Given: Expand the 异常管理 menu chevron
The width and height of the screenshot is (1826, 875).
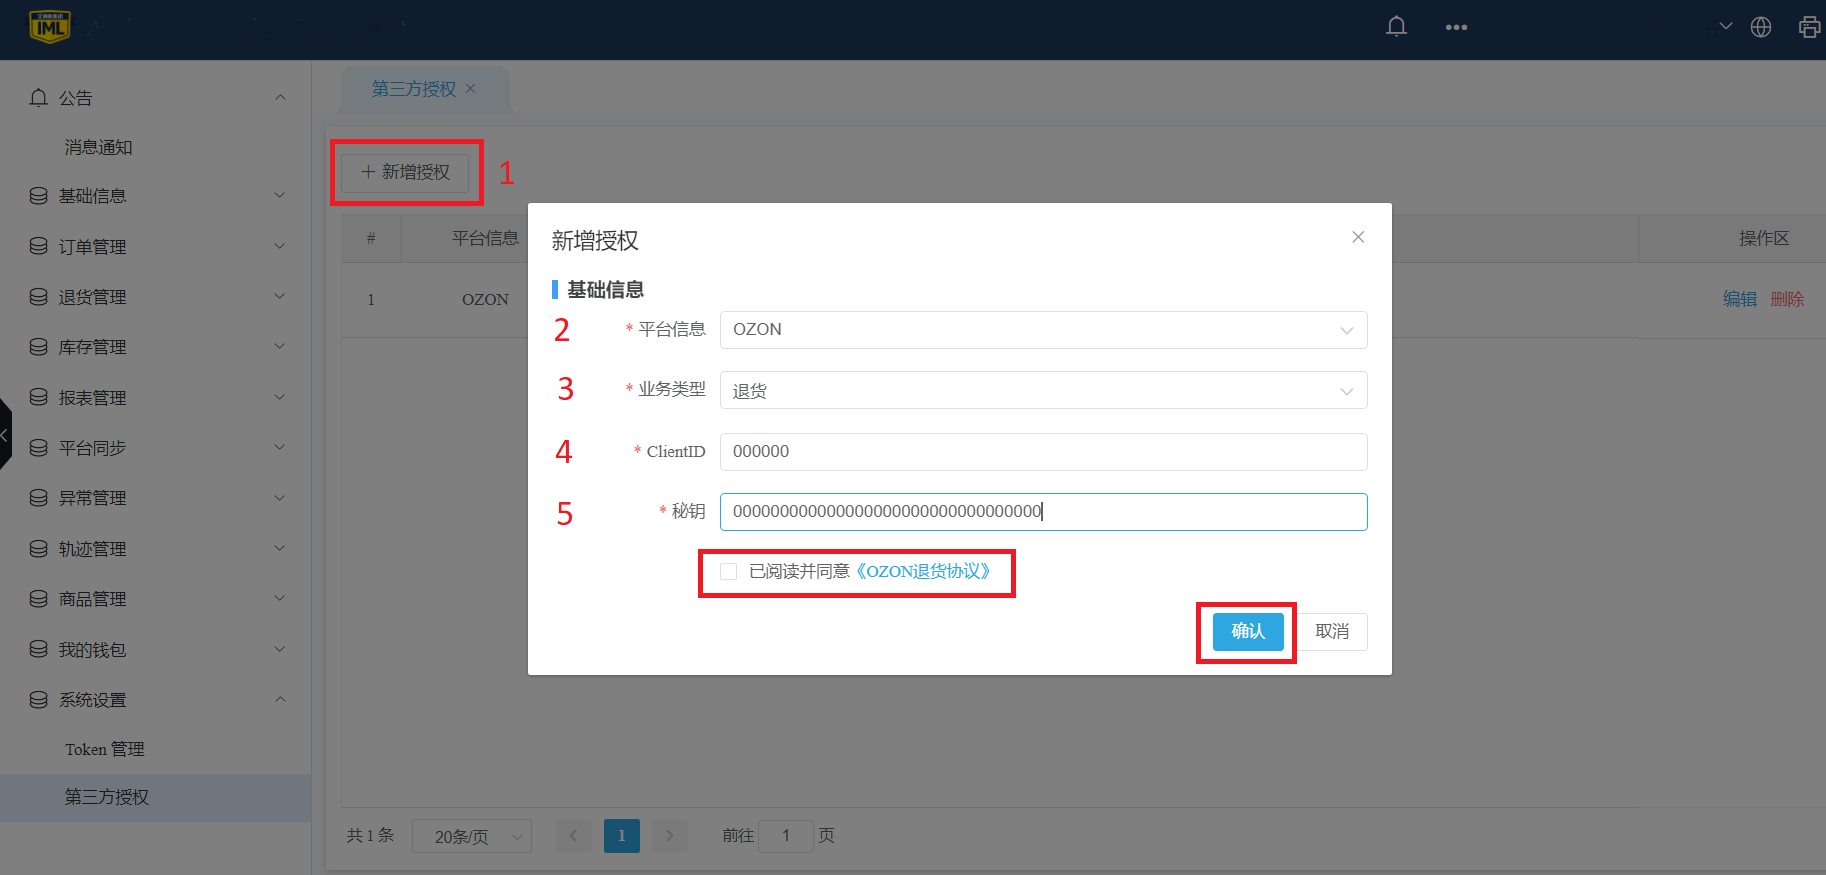Looking at the screenshot, I should point(280,498).
